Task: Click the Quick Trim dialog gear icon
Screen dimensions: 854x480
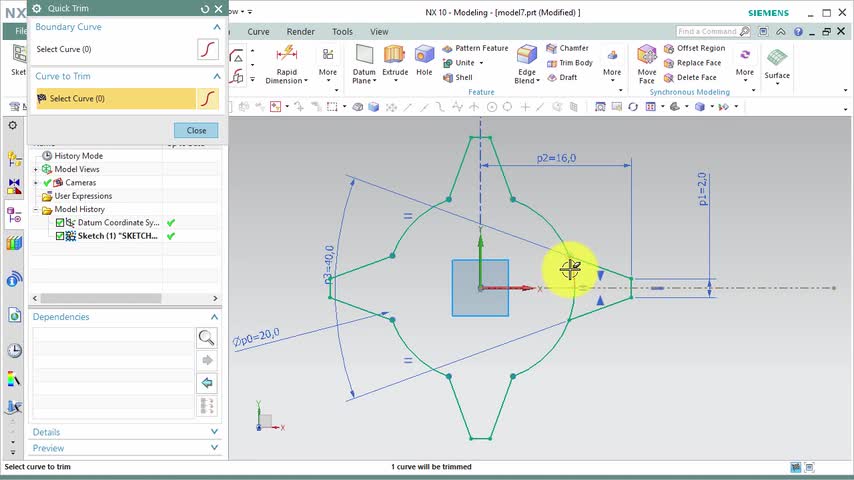Action: click(36, 9)
